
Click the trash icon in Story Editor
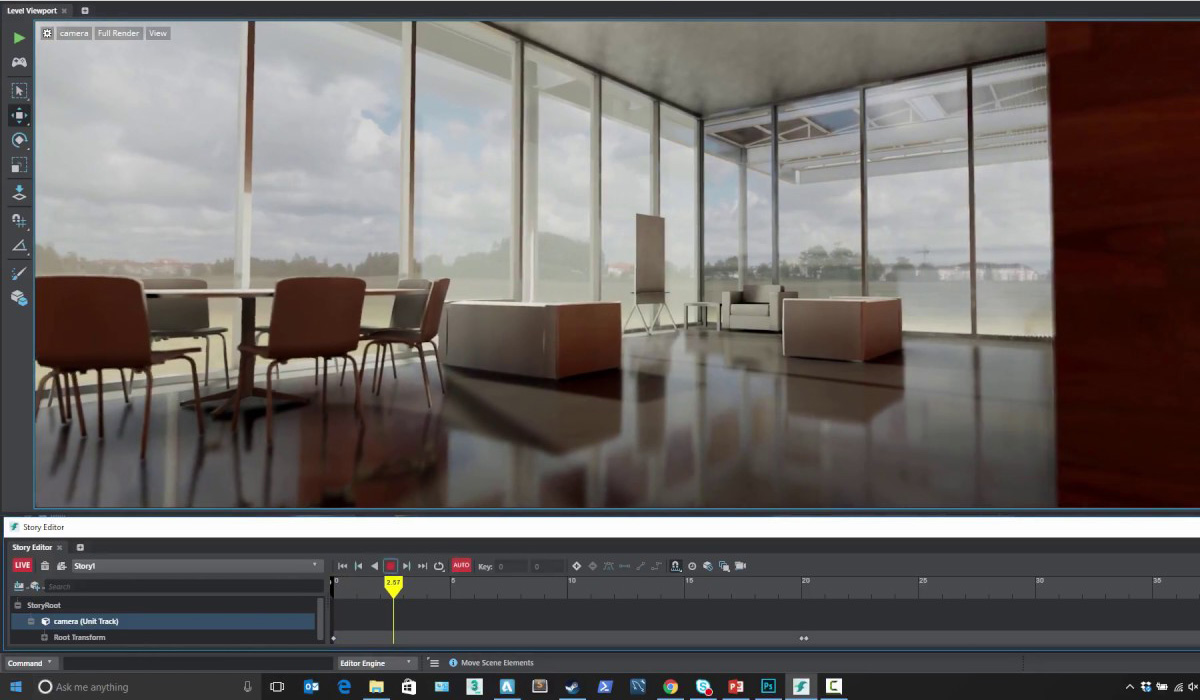pyautogui.click(x=45, y=566)
